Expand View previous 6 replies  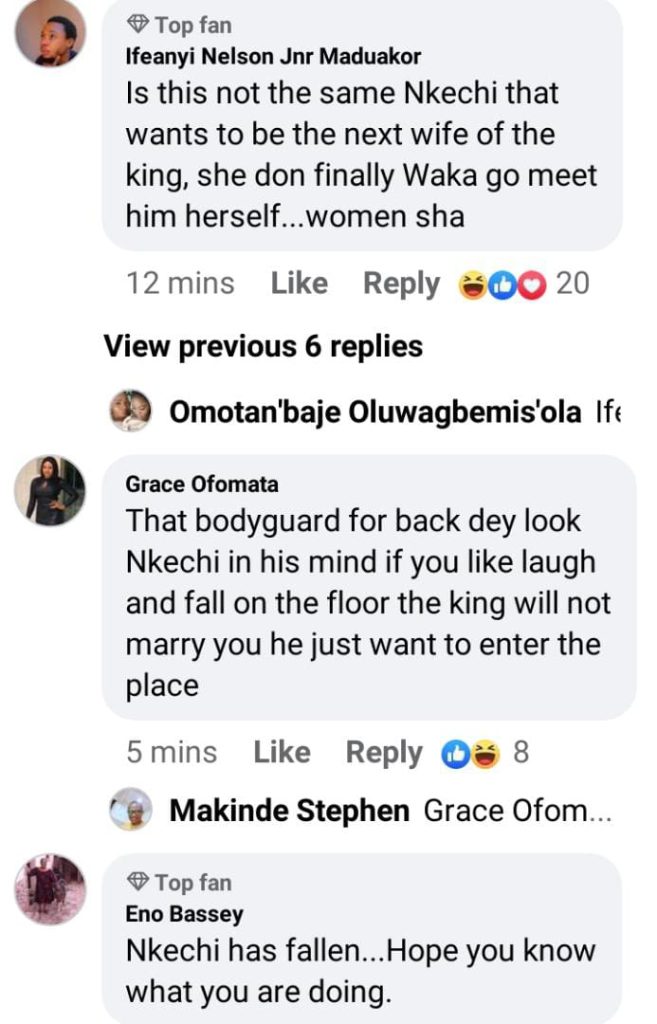[263, 346]
